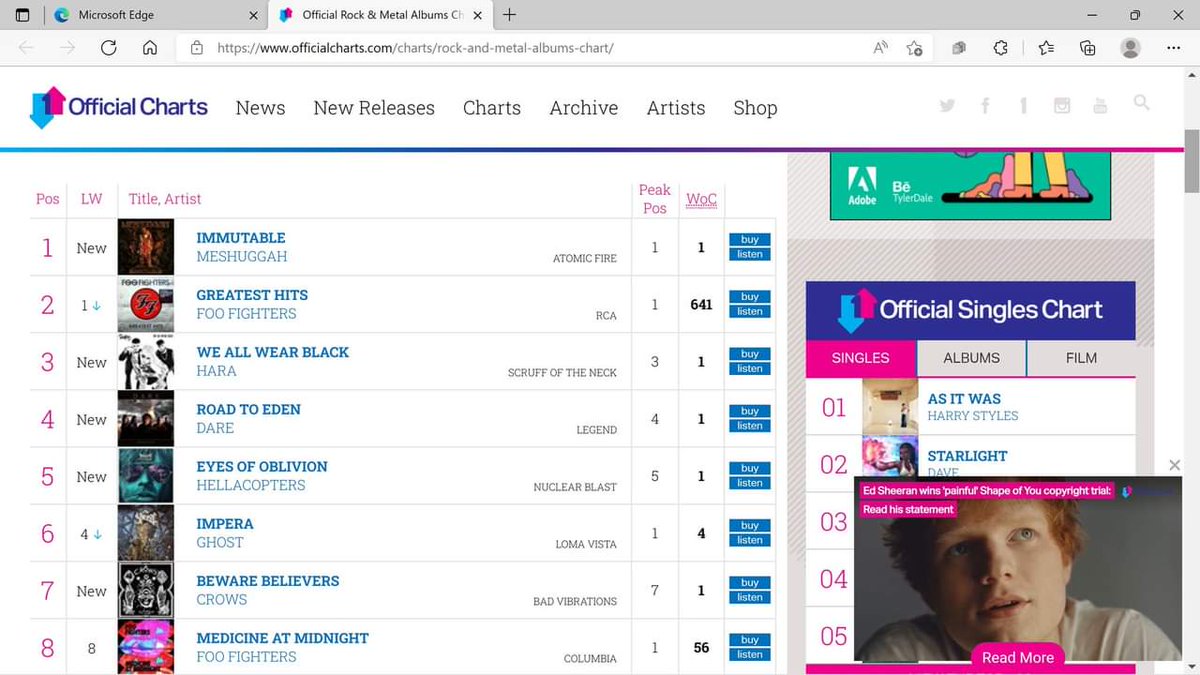Refresh the page with the reload icon
Image resolution: width=1200 pixels, height=675 pixels.
[x=109, y=48]
